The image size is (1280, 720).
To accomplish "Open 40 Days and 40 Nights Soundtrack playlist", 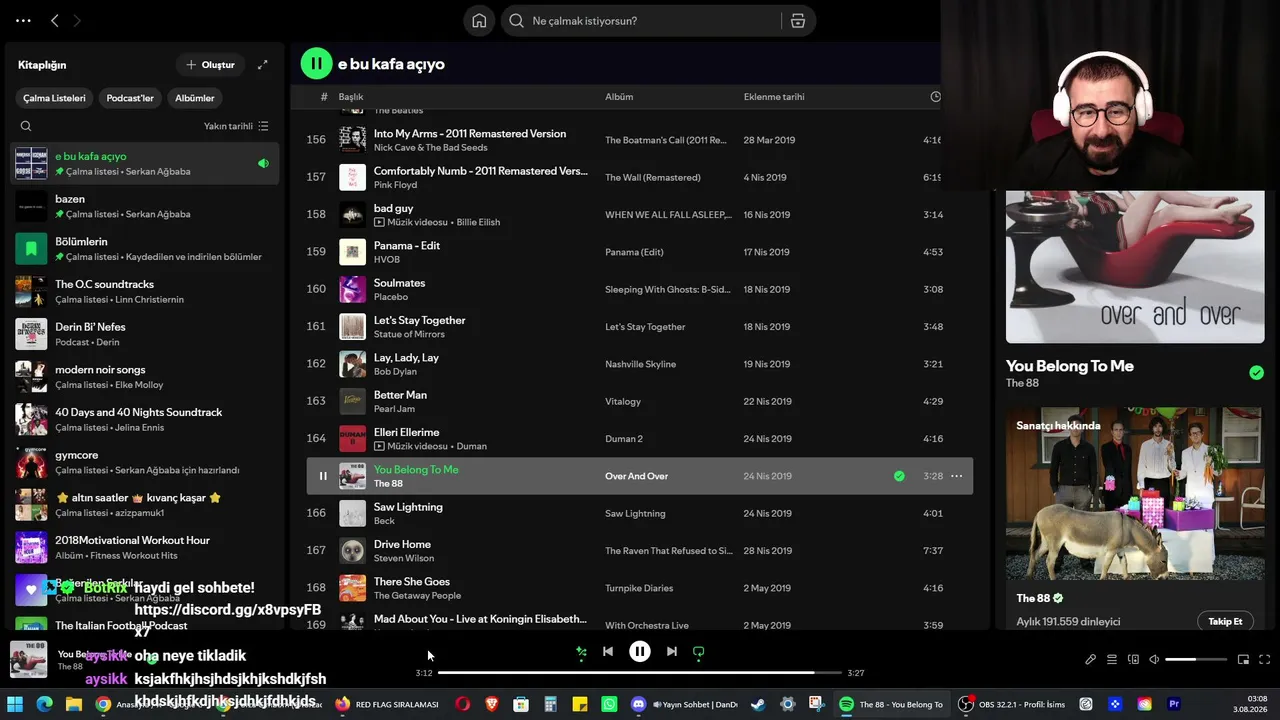I will click(145, 420).
